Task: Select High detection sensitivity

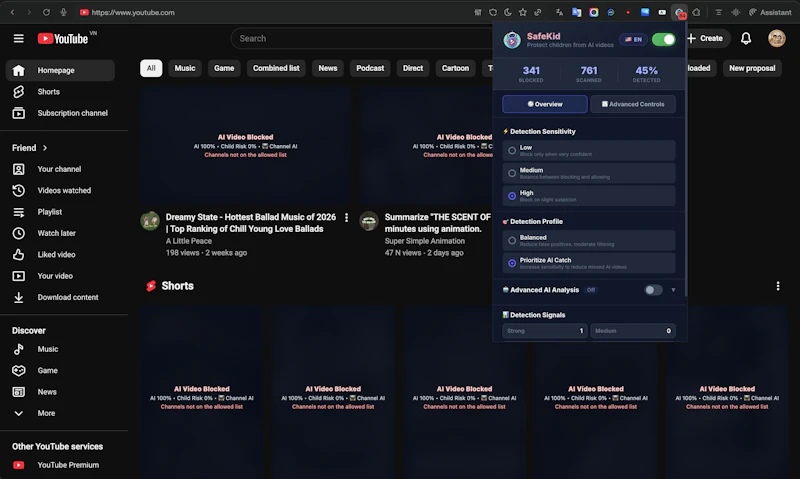Action: (x=589, y=196)
